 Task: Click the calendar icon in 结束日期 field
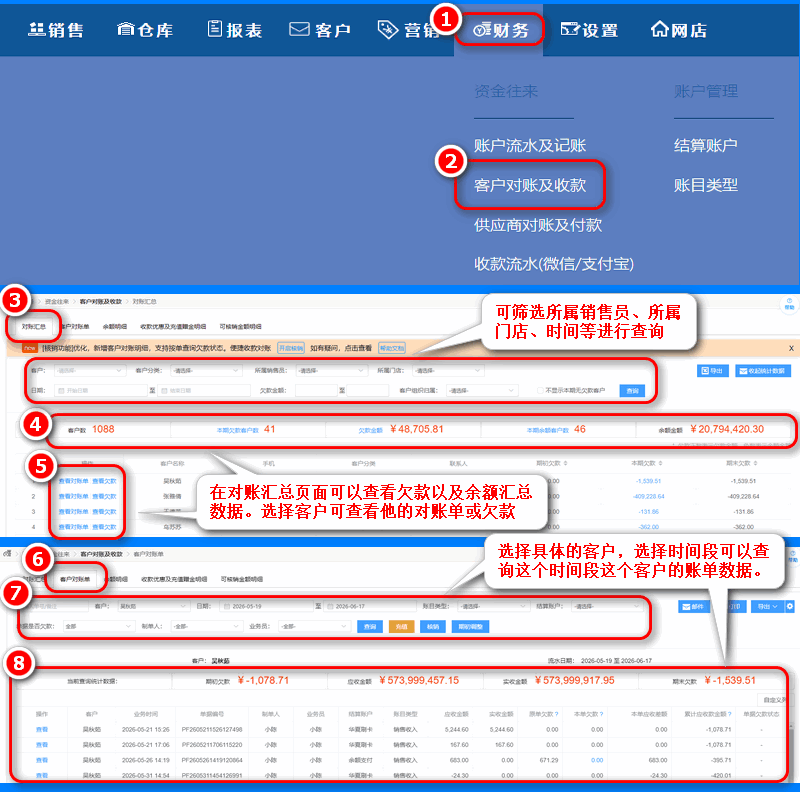point(164,390)
